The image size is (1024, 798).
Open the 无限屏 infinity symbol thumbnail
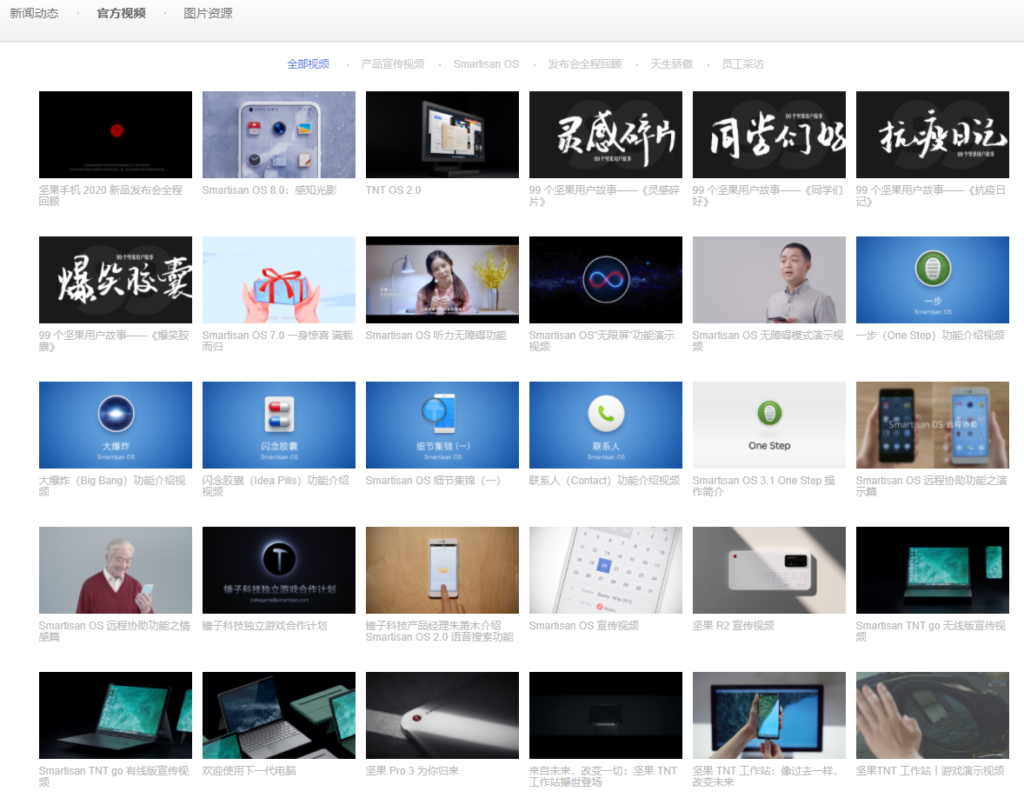coord(605,279)
